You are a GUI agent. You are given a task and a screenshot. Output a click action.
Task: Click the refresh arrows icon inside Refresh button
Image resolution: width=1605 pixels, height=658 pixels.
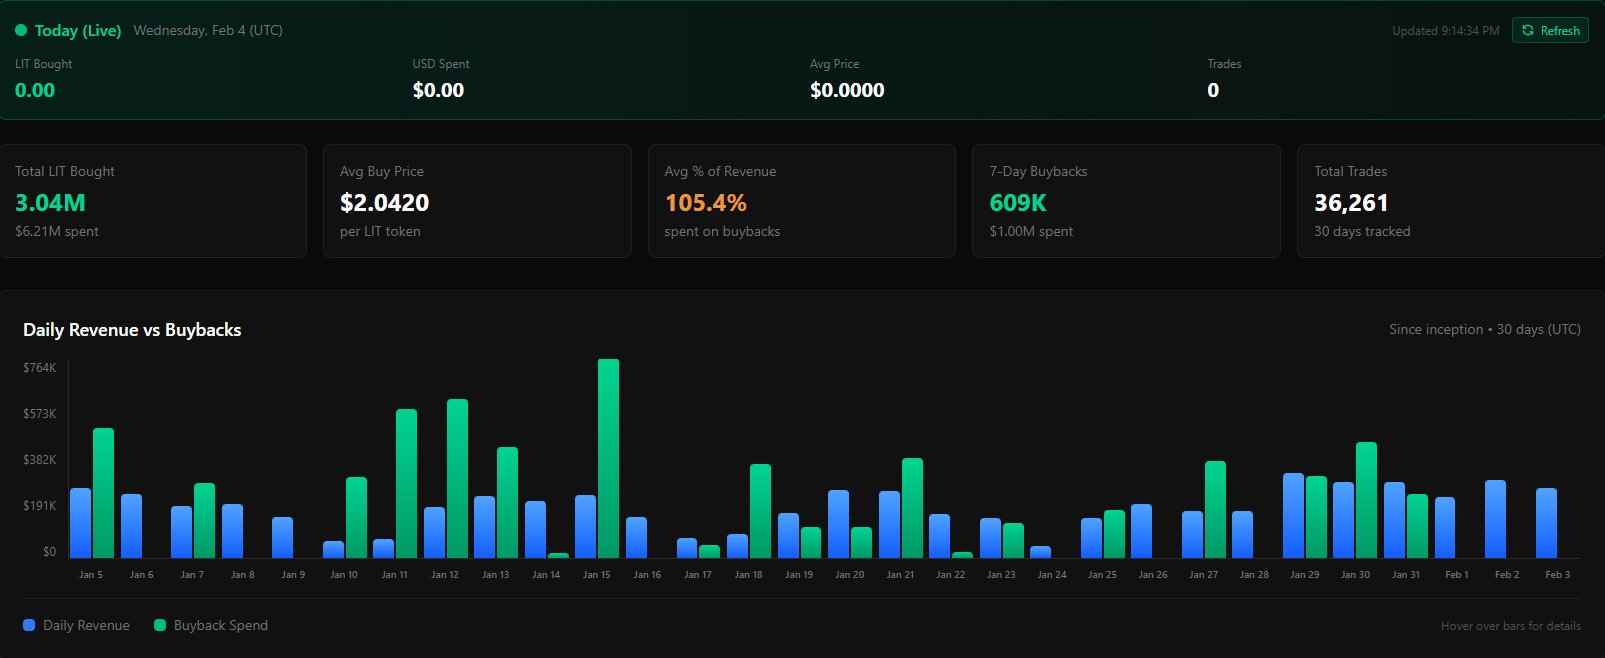(1528, 31)
